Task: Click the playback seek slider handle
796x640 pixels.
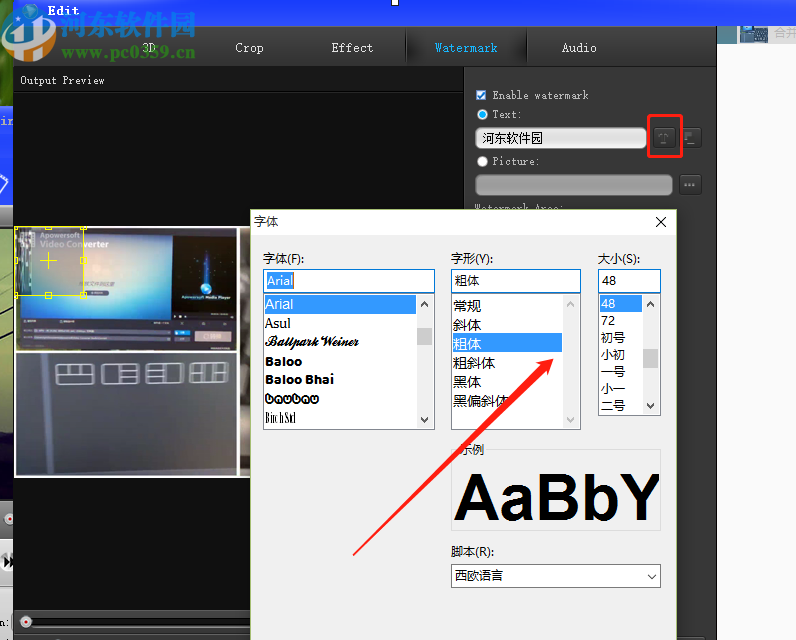Action: [x=26, y=622]
